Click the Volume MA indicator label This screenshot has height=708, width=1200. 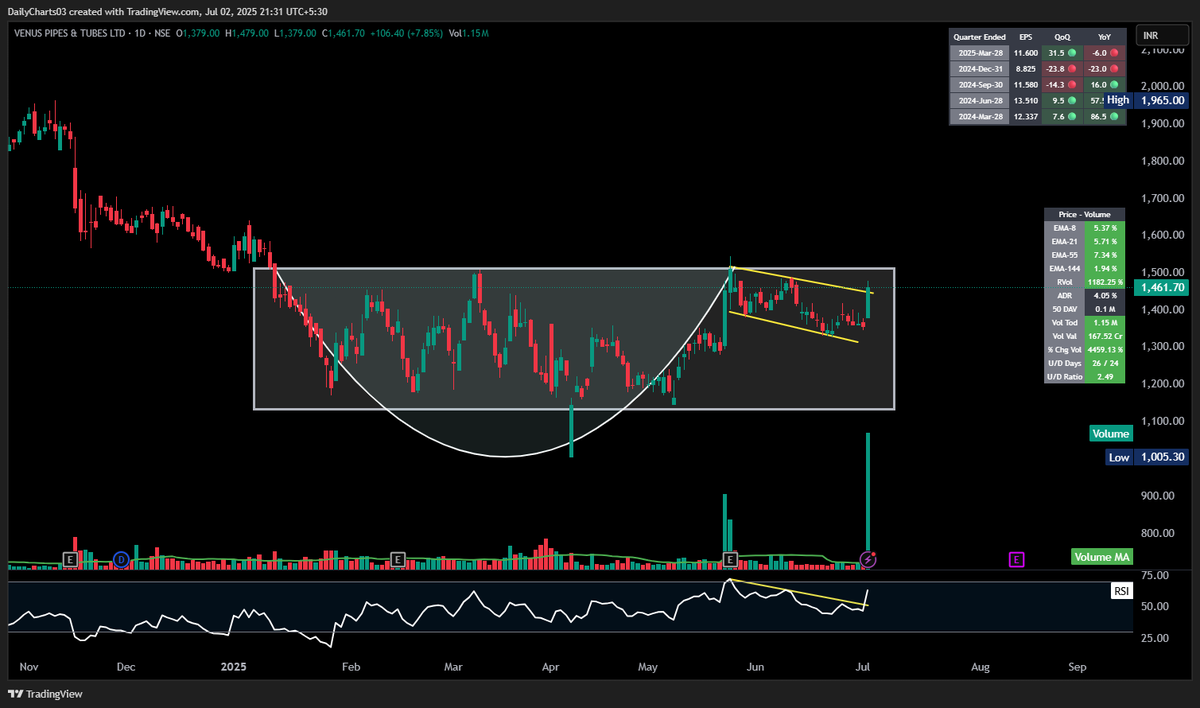pyautogui.click(x=1101, y=557)
